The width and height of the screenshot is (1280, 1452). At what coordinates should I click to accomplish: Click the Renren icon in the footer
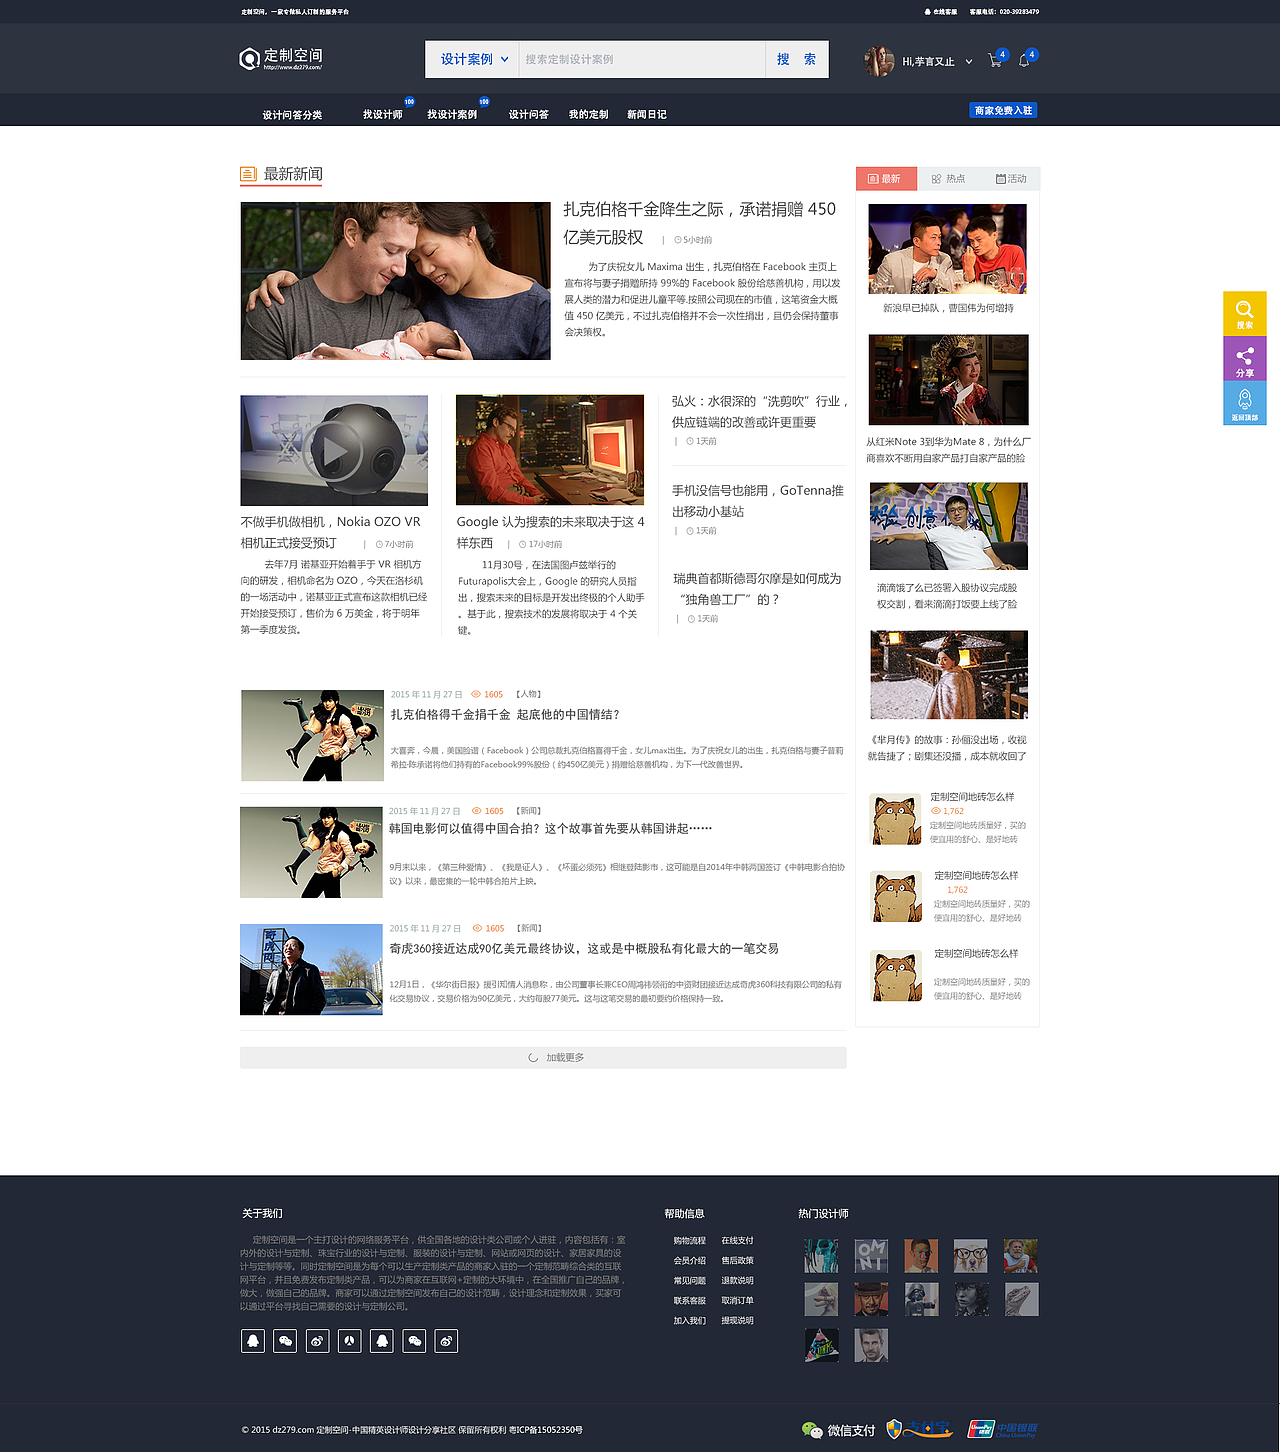(x=350, y=1341)
